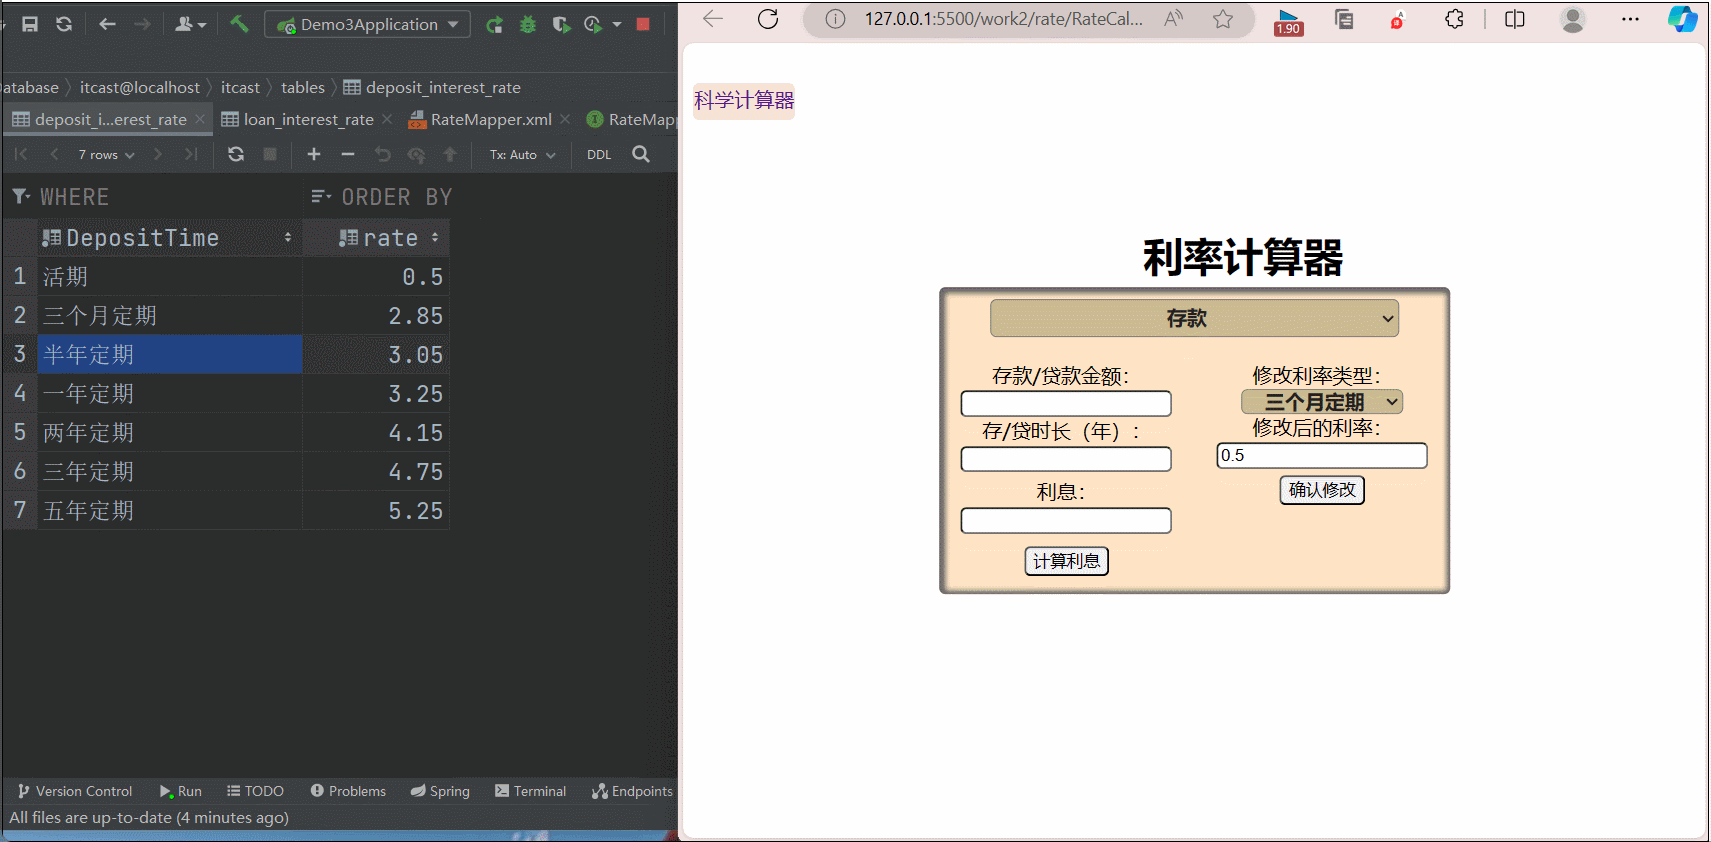Add page to favorites with star icon
Image resolution: width=1711 pixels, height=842 pixels.
tap(1223, 19)
